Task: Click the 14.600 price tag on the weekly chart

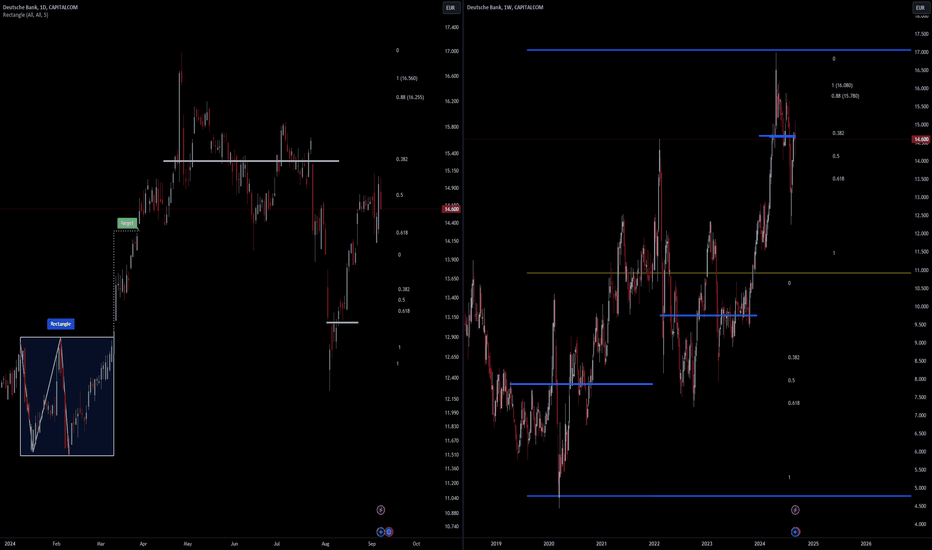Action: point(921,139)
